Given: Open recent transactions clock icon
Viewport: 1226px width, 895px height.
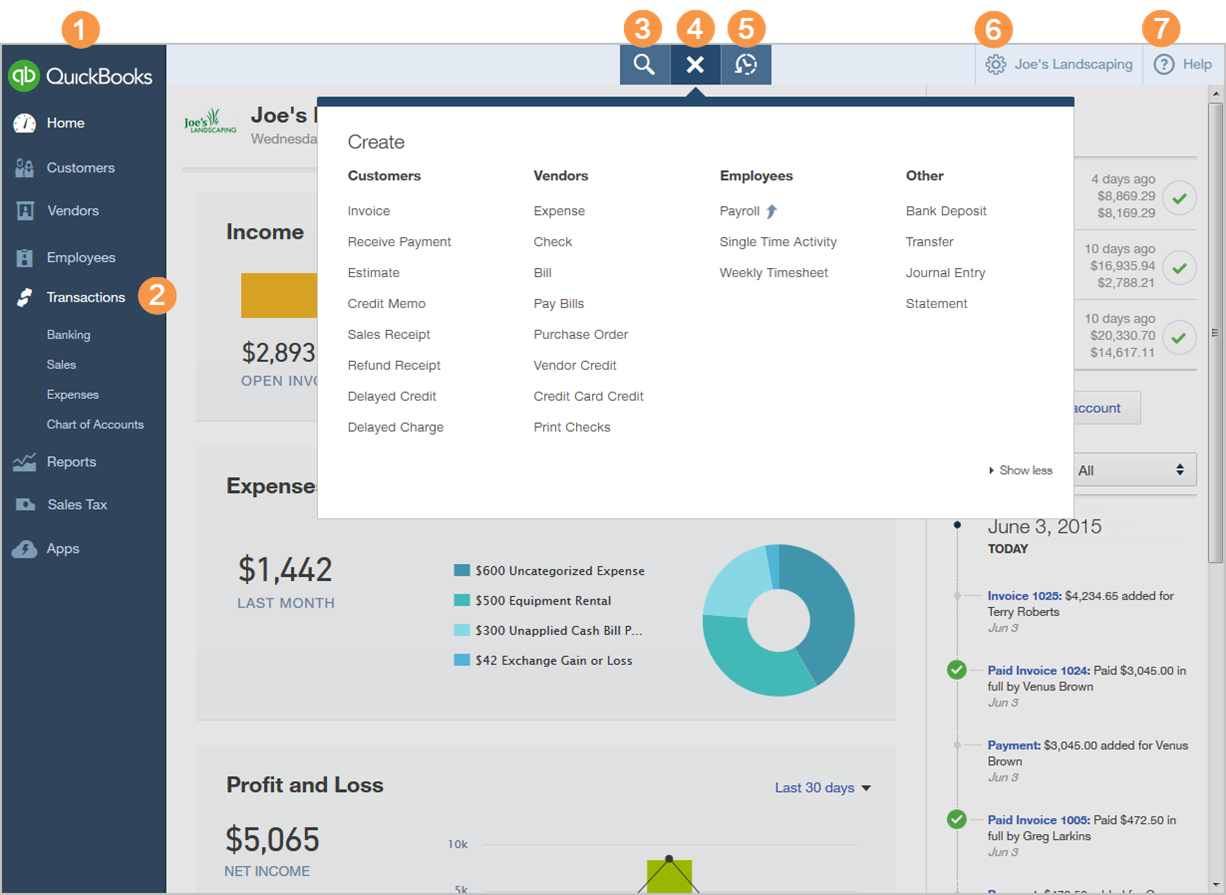Looking at the screenshot, I should (746, 65).
